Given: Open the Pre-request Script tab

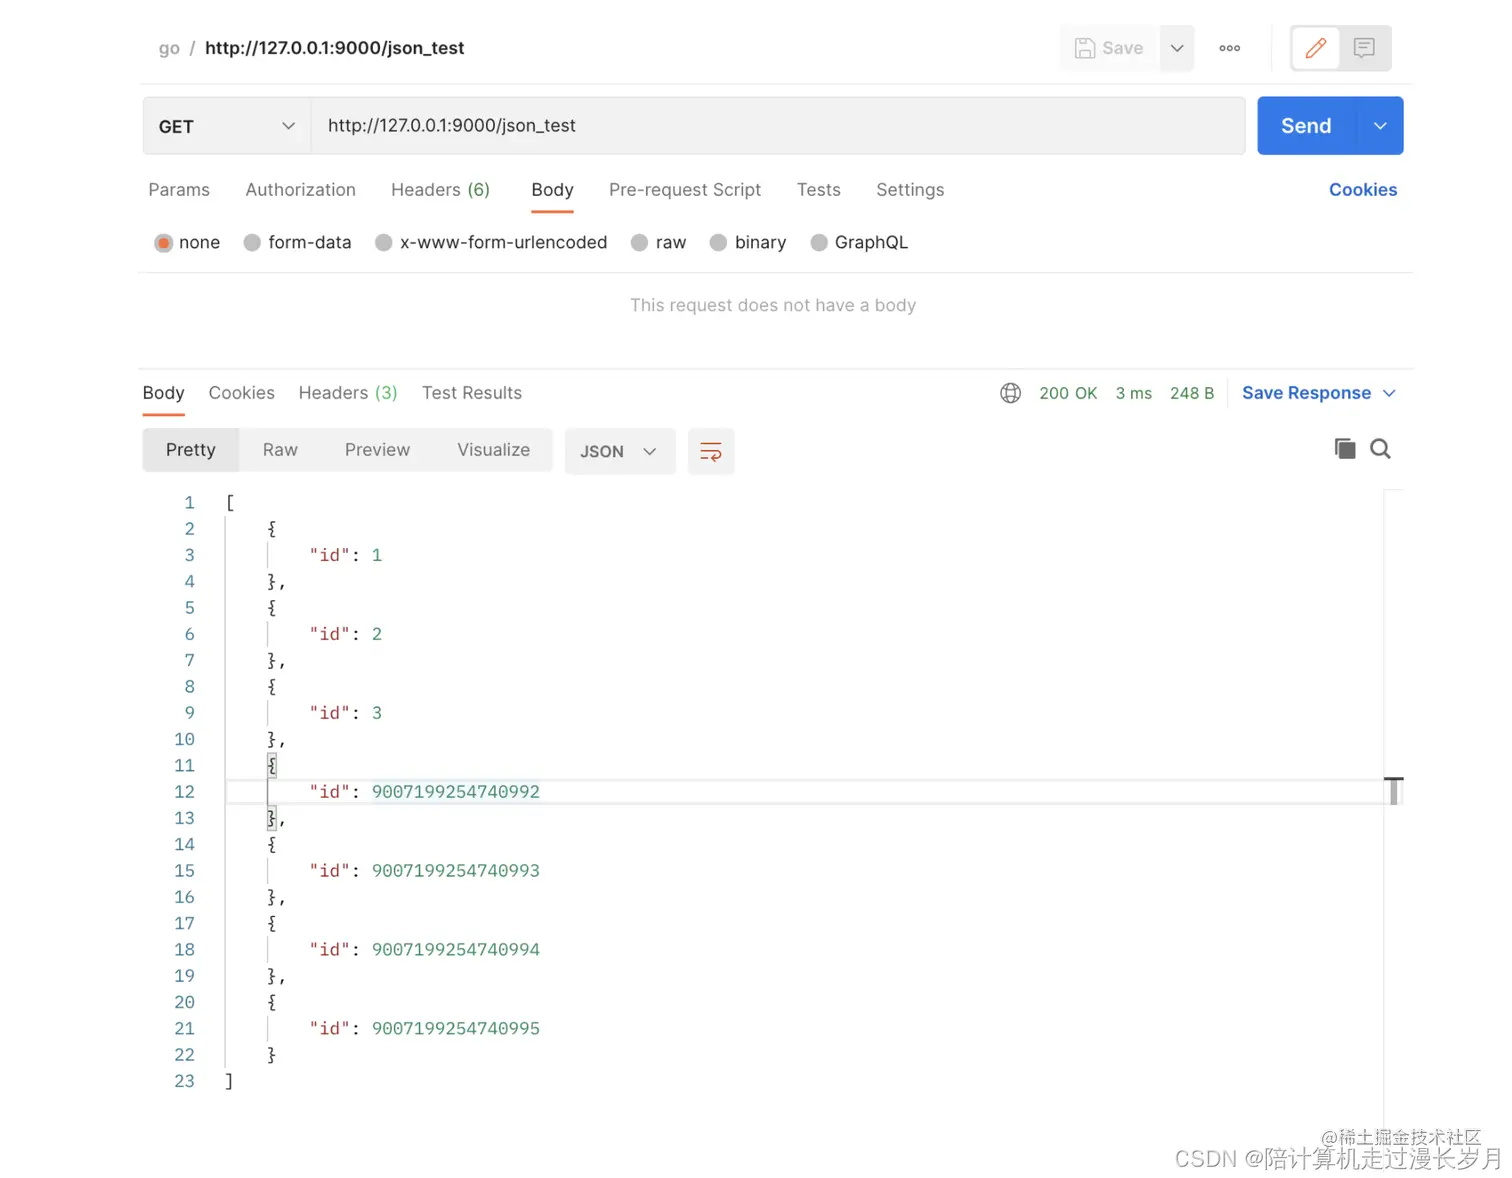Looking at the screenshot, I should pyautogui.click(x=685, y=190).
